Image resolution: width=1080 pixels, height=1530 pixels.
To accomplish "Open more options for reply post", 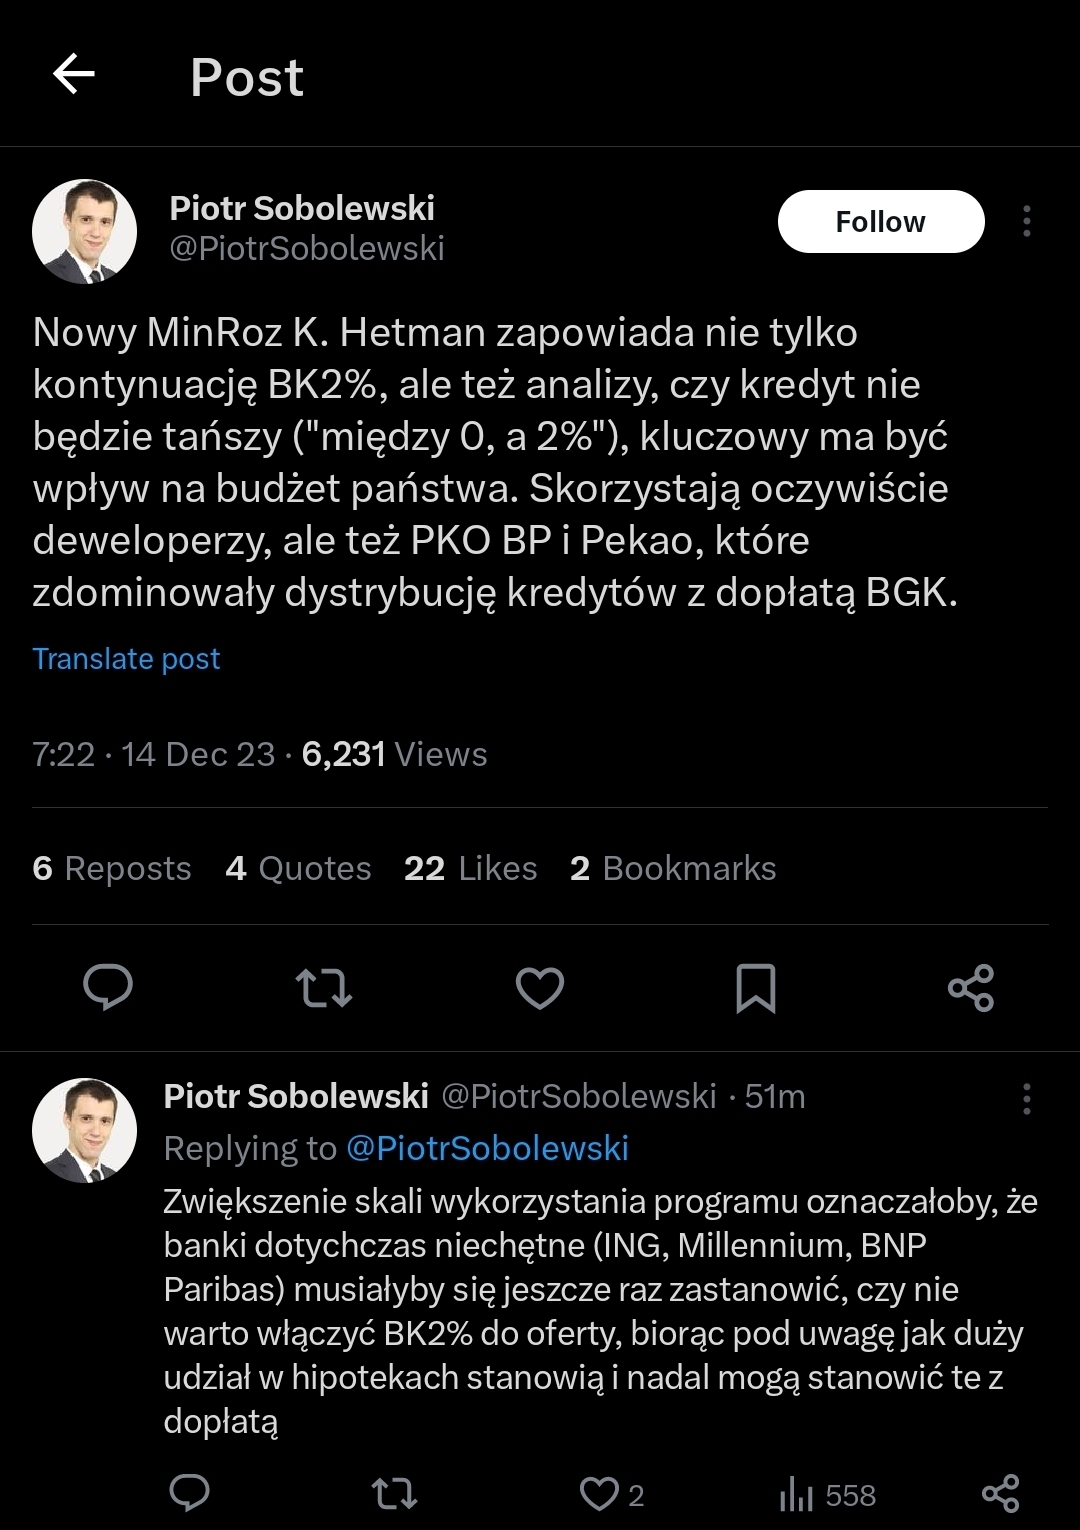I will pyautogui.click(x=1026, y=1098).
